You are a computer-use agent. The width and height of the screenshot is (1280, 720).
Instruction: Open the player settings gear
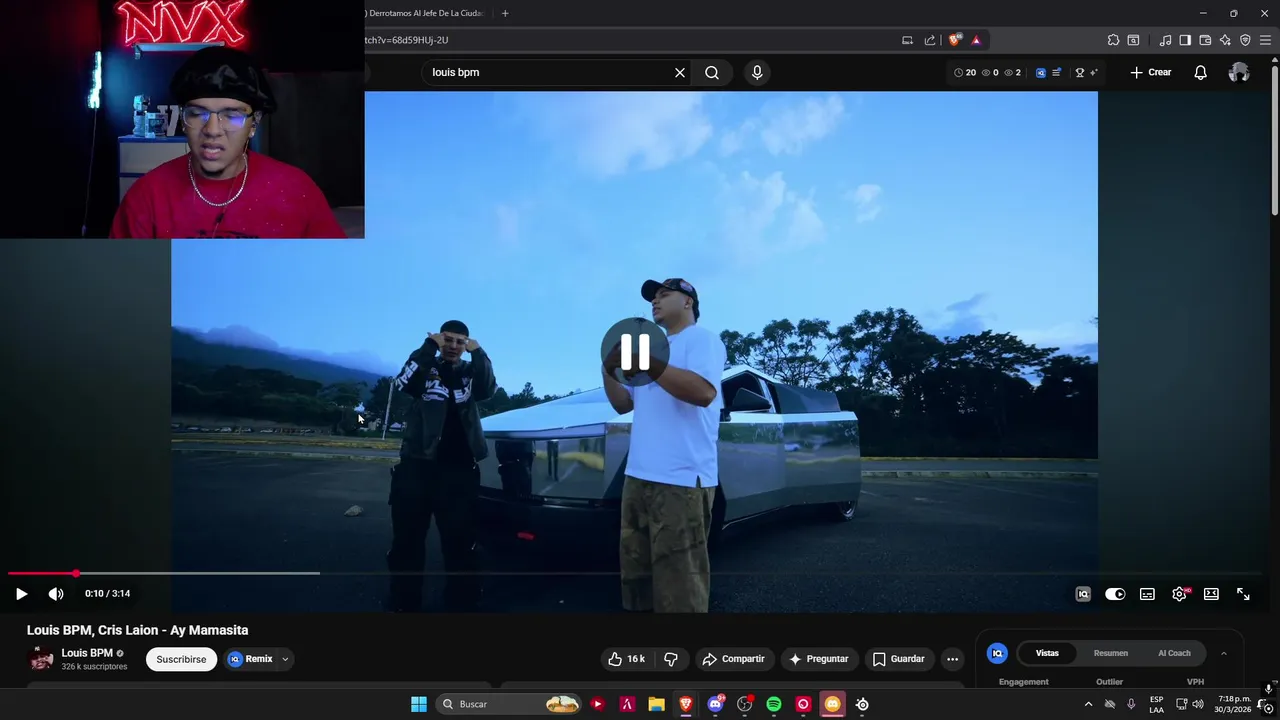1180,594
